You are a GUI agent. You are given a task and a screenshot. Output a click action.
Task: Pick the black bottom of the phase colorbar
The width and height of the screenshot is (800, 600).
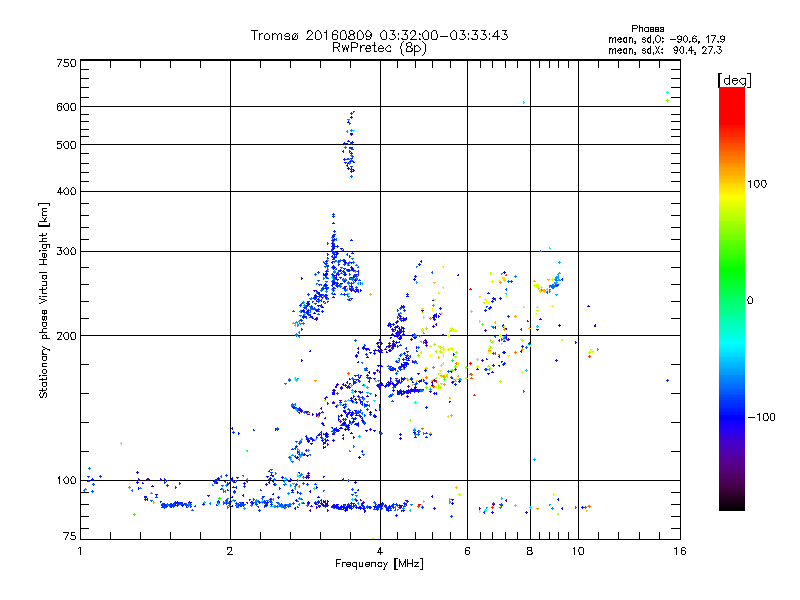coord(732,504)
